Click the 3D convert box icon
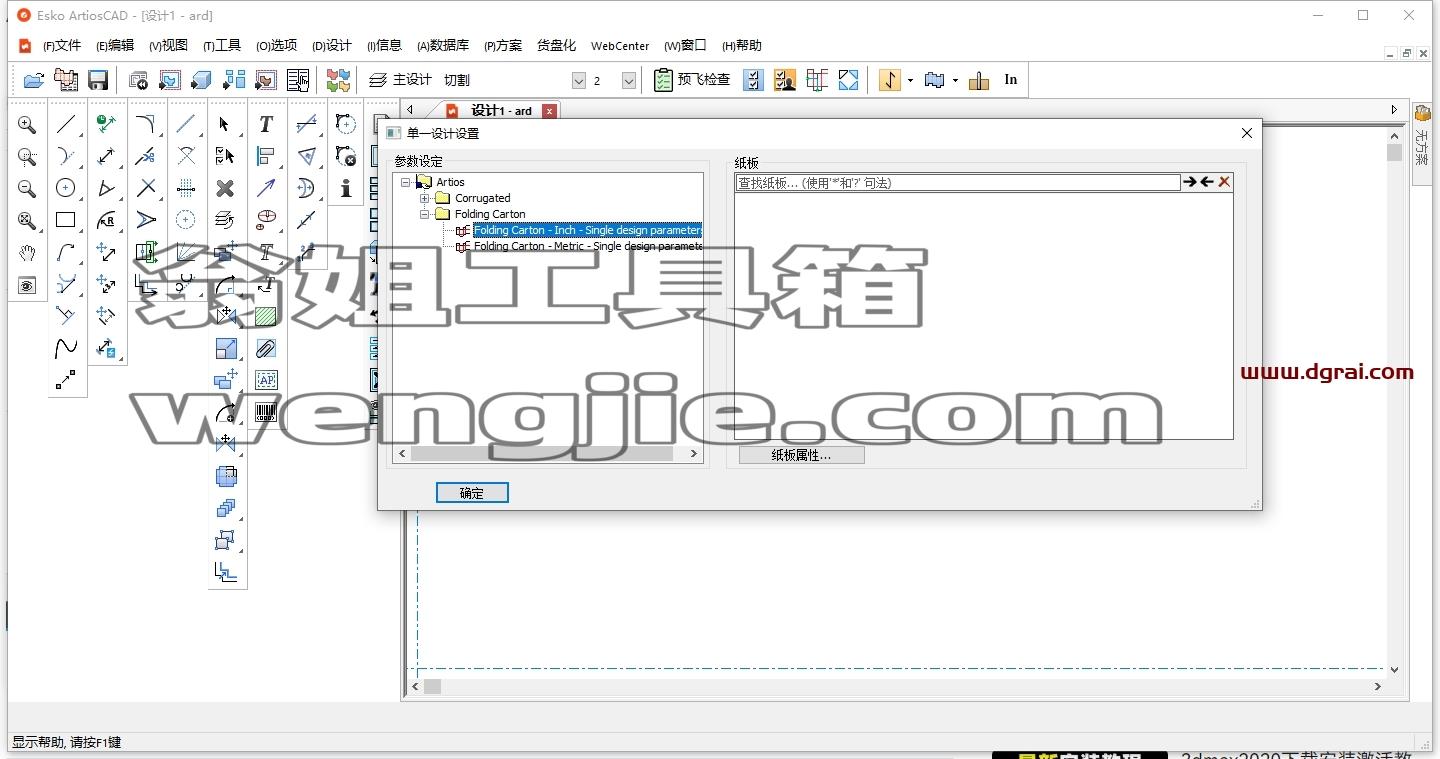 tap(202, 80)
